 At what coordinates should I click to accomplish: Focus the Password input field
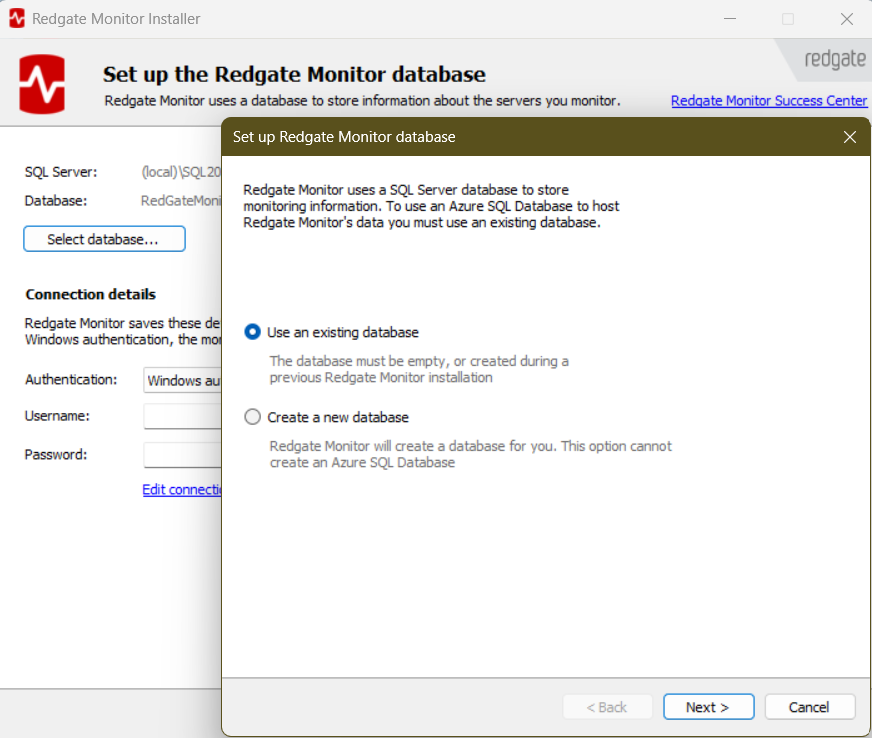tap(182, 455)
